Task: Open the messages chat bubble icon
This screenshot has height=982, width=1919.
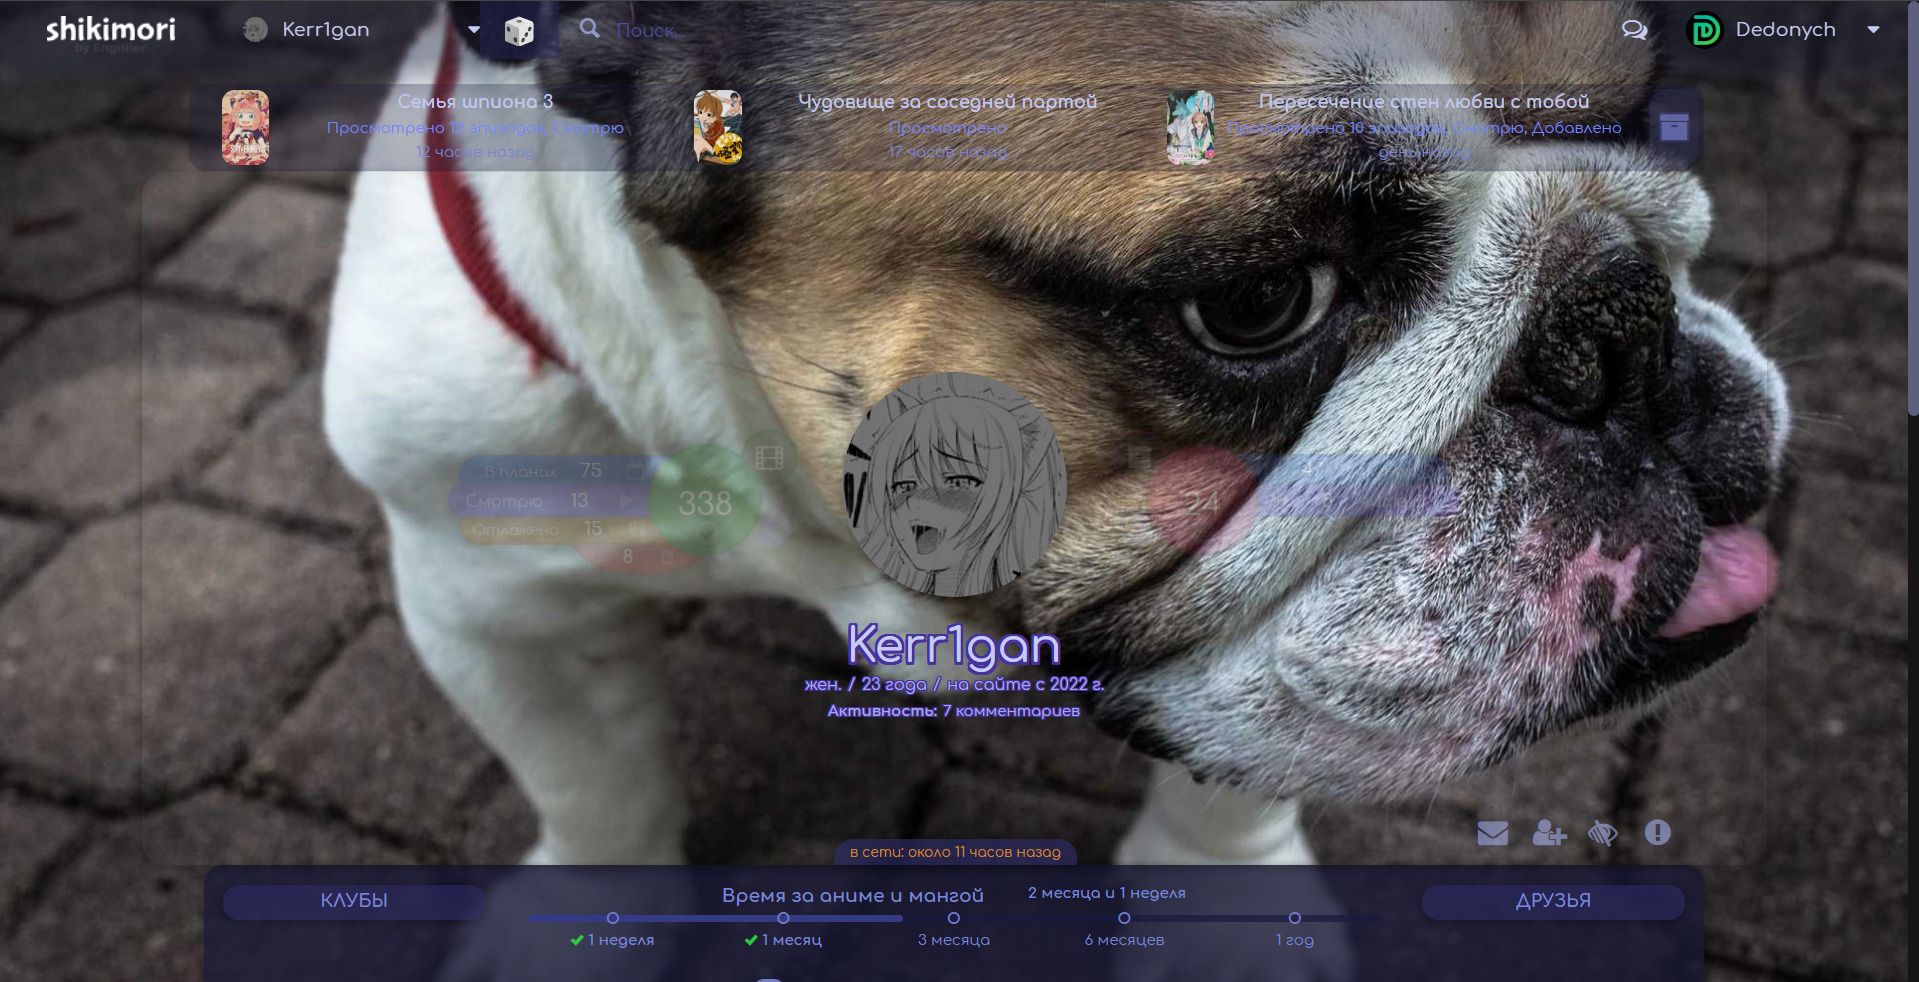Action: 1634,30
